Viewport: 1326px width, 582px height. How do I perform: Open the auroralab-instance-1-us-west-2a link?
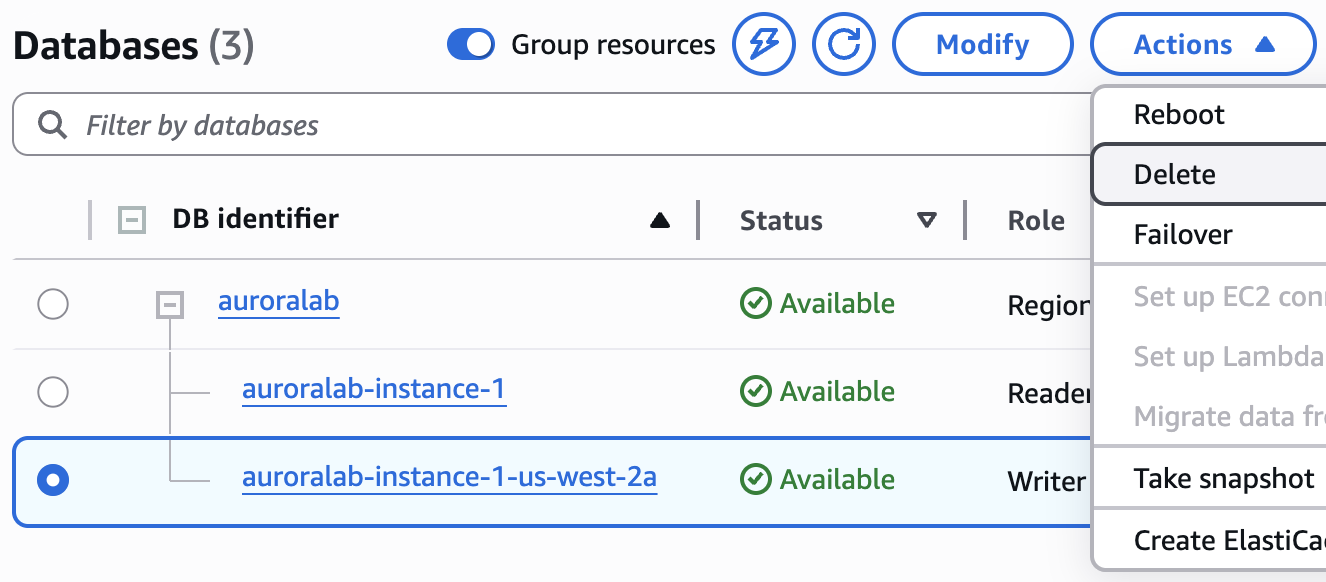449,478
